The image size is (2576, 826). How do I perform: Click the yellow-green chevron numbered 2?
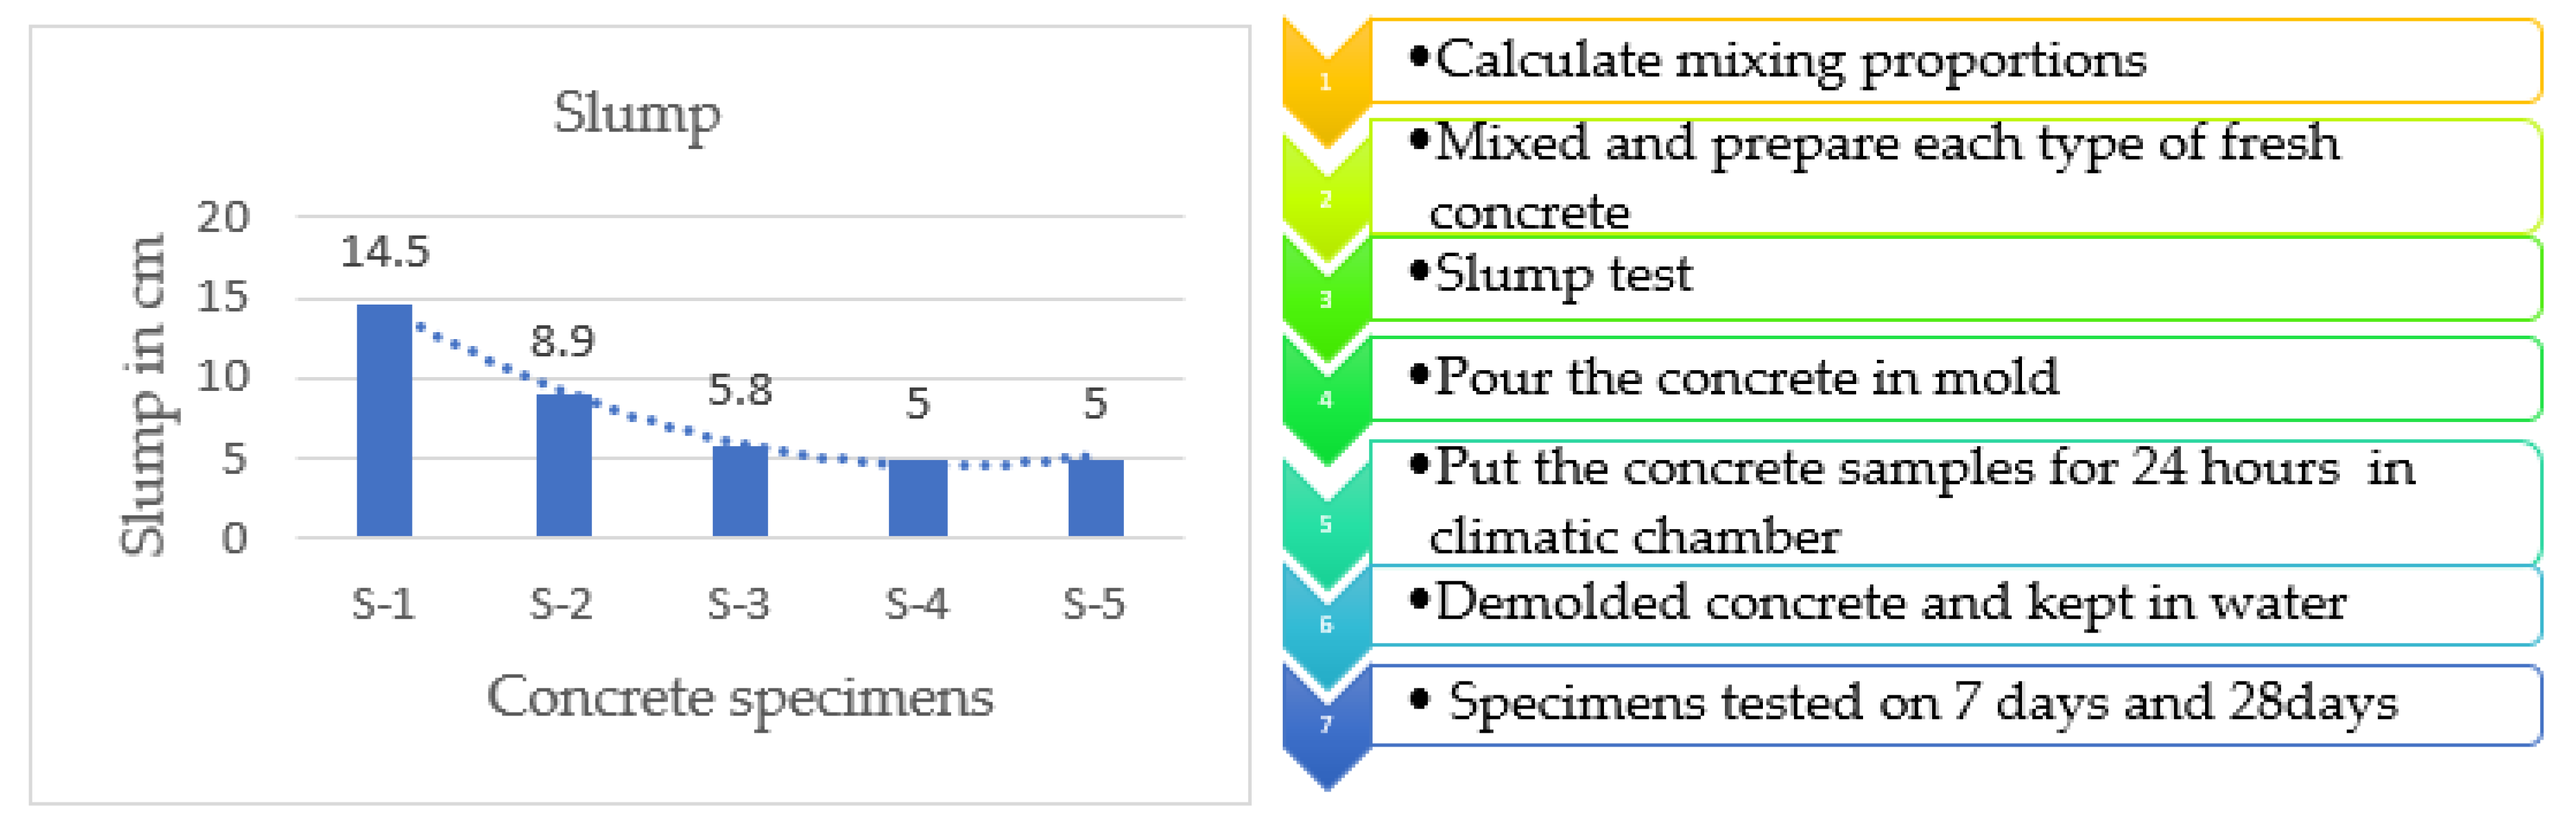coord(1325,199)
